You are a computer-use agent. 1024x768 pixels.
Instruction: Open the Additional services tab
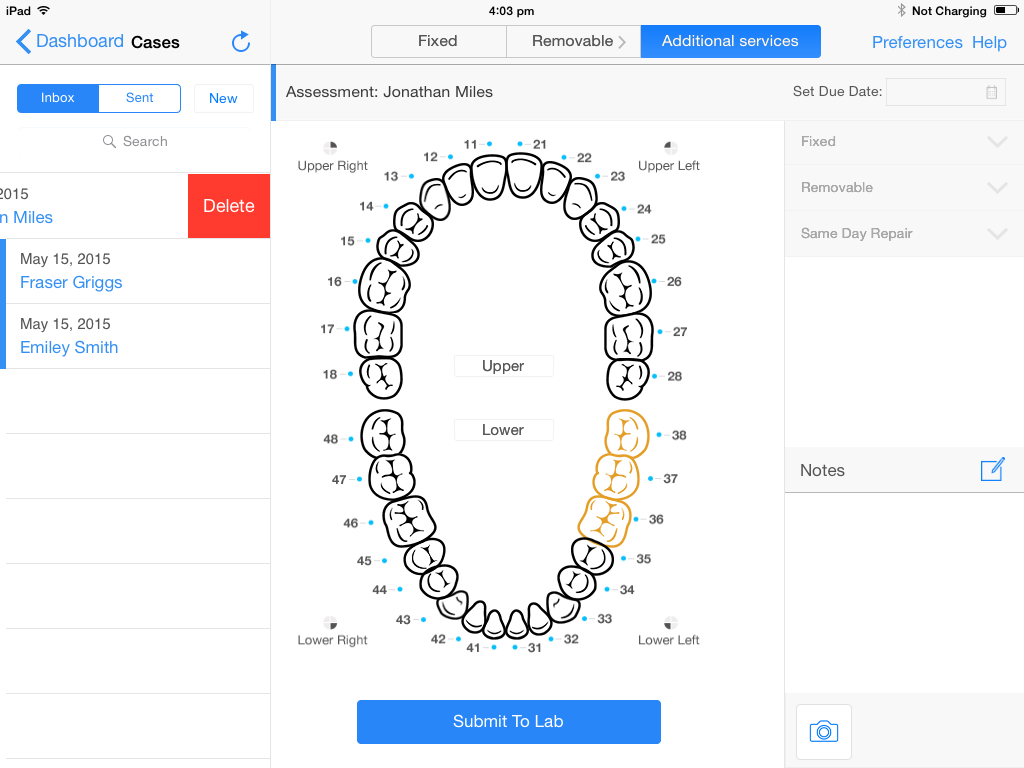pos(730,41)
